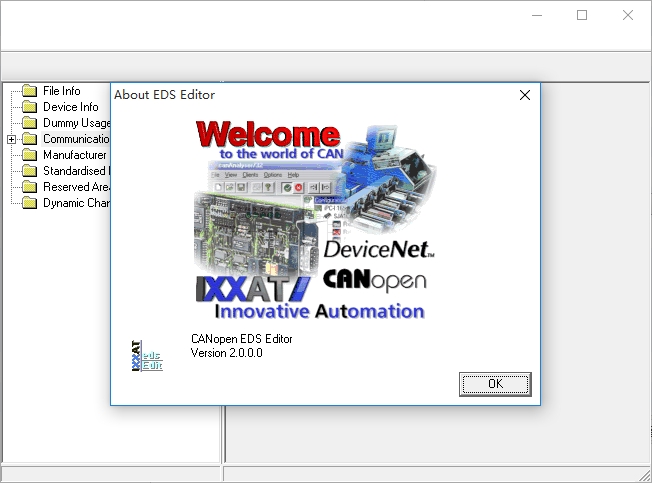Open the Reserved Area tree item label
This screenshot has height=483, width=652.
(x=76, y=187)
